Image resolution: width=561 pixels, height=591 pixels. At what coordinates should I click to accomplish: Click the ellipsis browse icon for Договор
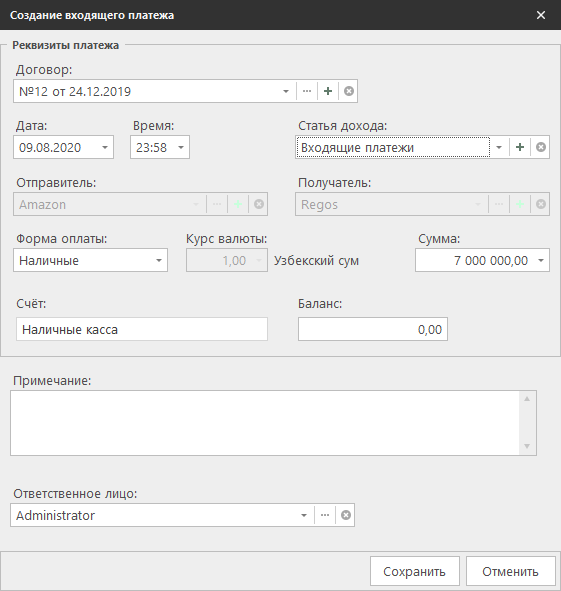307,91
